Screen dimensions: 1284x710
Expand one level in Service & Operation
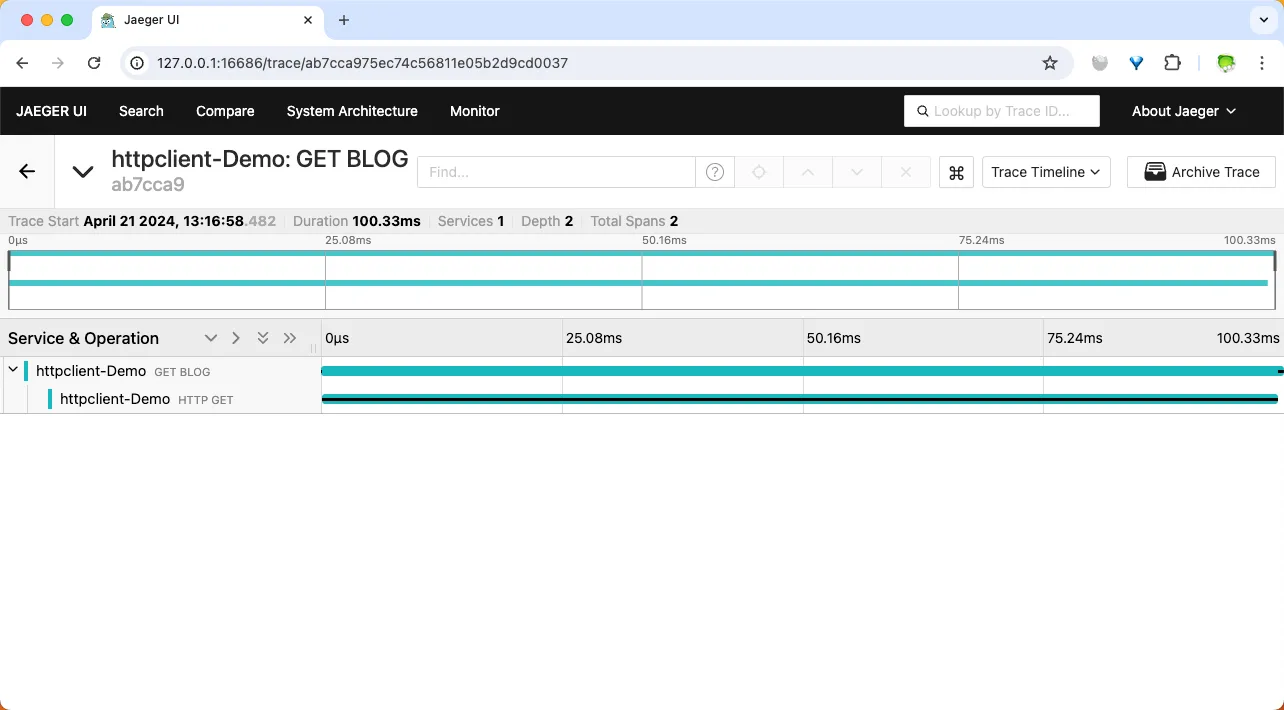(211, 338)
